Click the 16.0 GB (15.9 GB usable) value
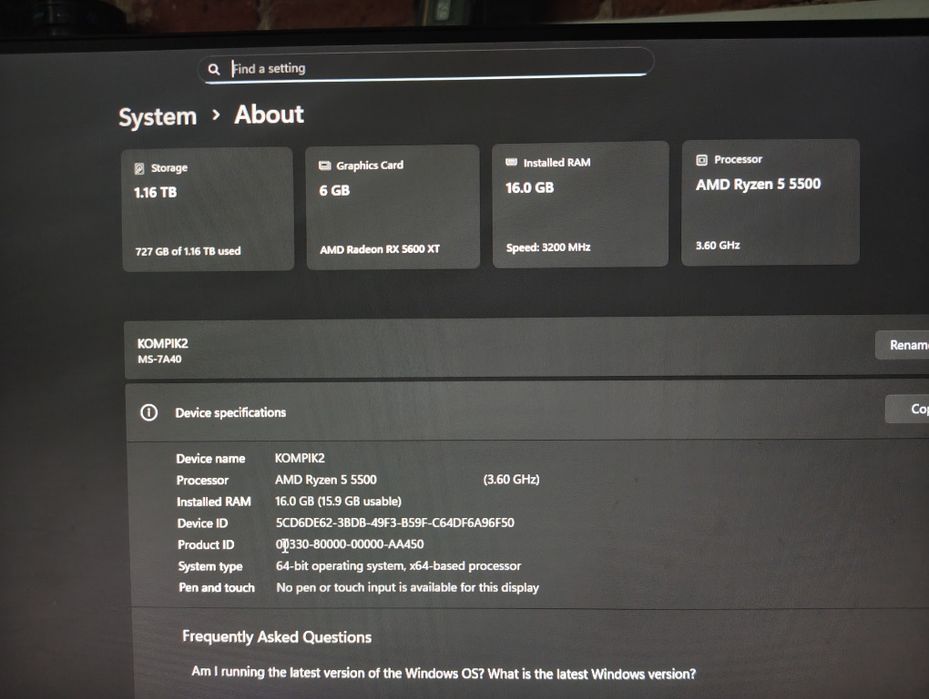929x699 pixels. [x=338, y=501]
